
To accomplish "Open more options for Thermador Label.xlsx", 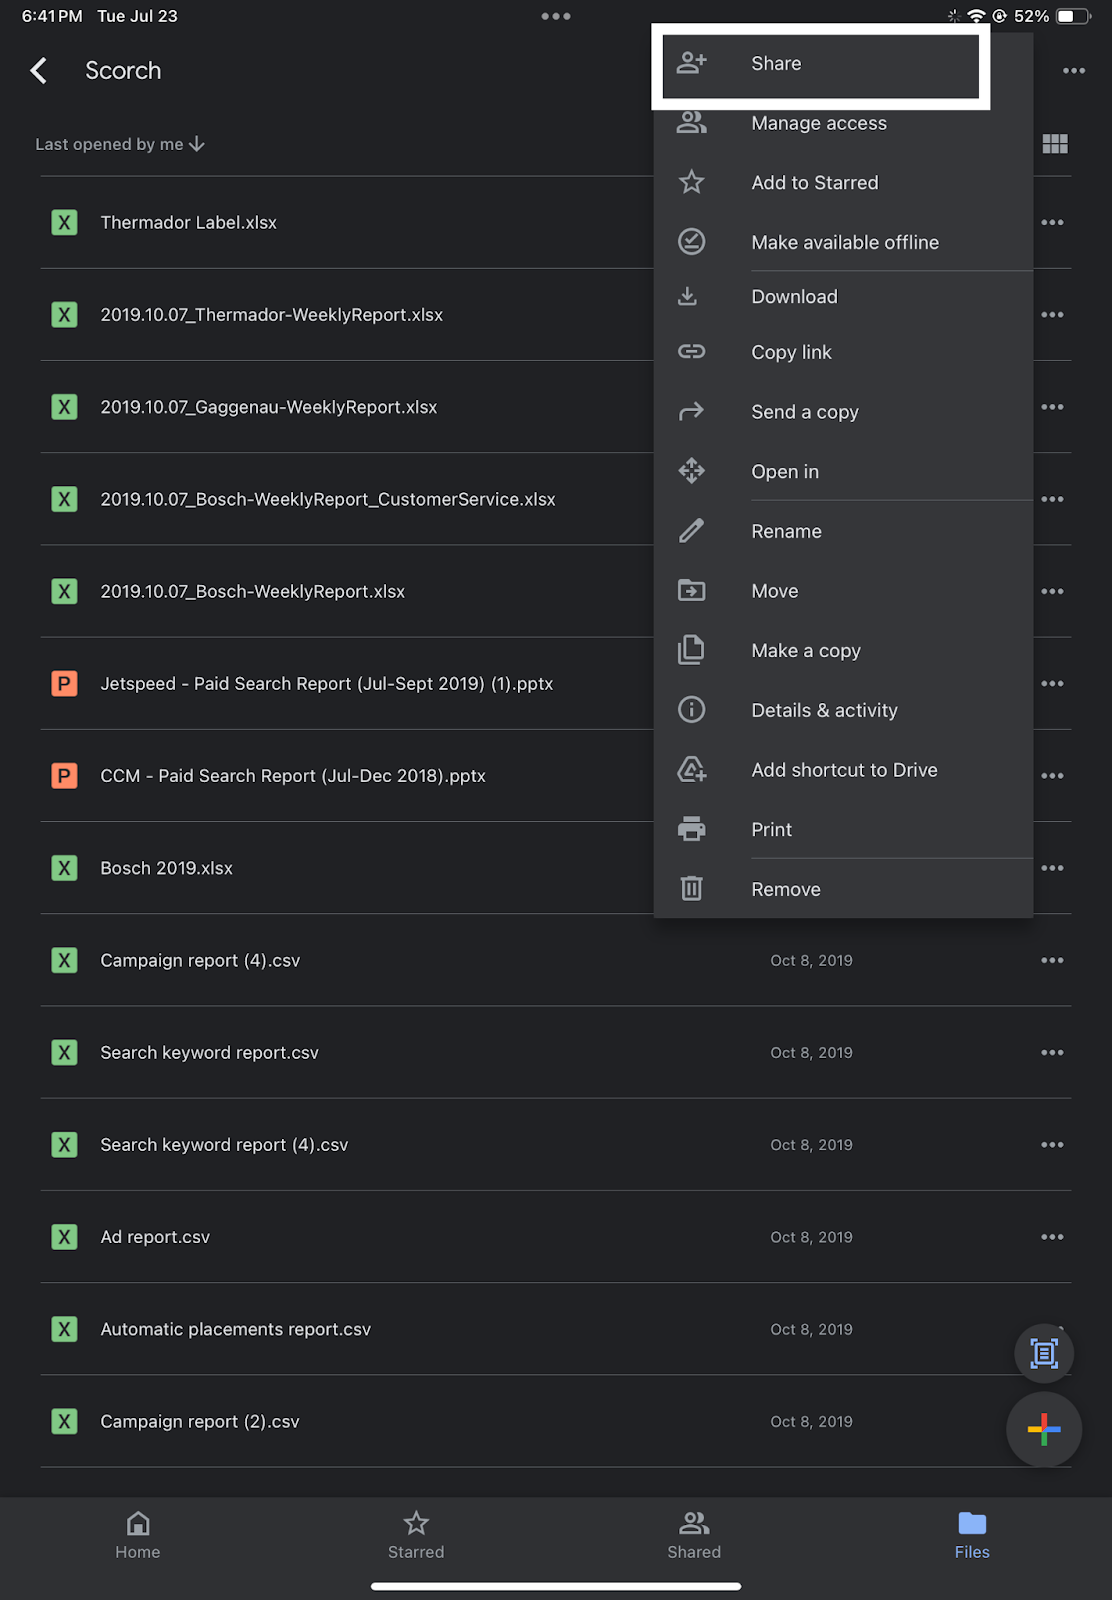I will tap(1052, 222).
